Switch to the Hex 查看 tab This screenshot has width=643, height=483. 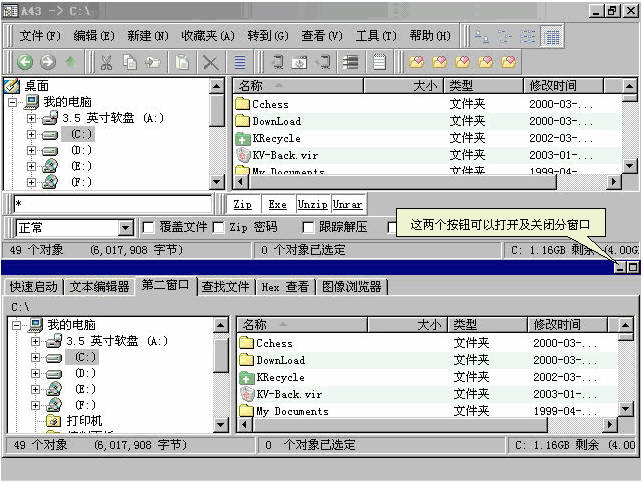(285, 287)
